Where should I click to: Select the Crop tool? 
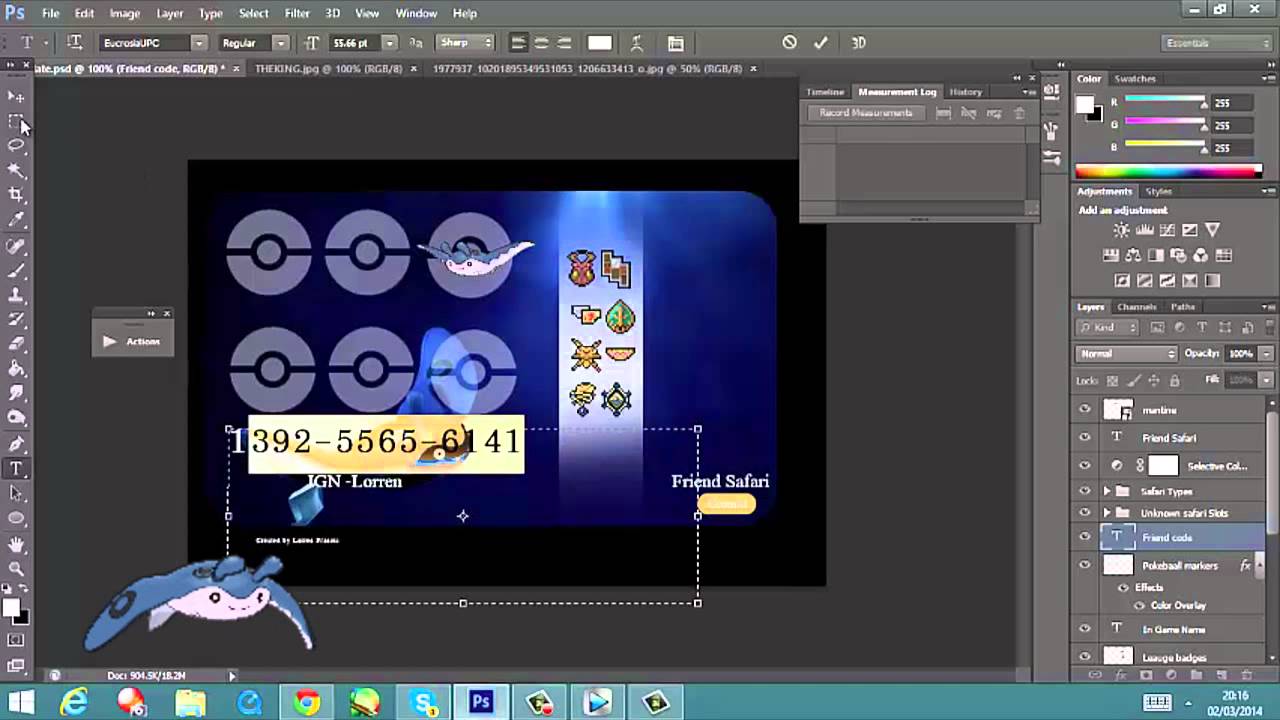[x=16, y=195]
